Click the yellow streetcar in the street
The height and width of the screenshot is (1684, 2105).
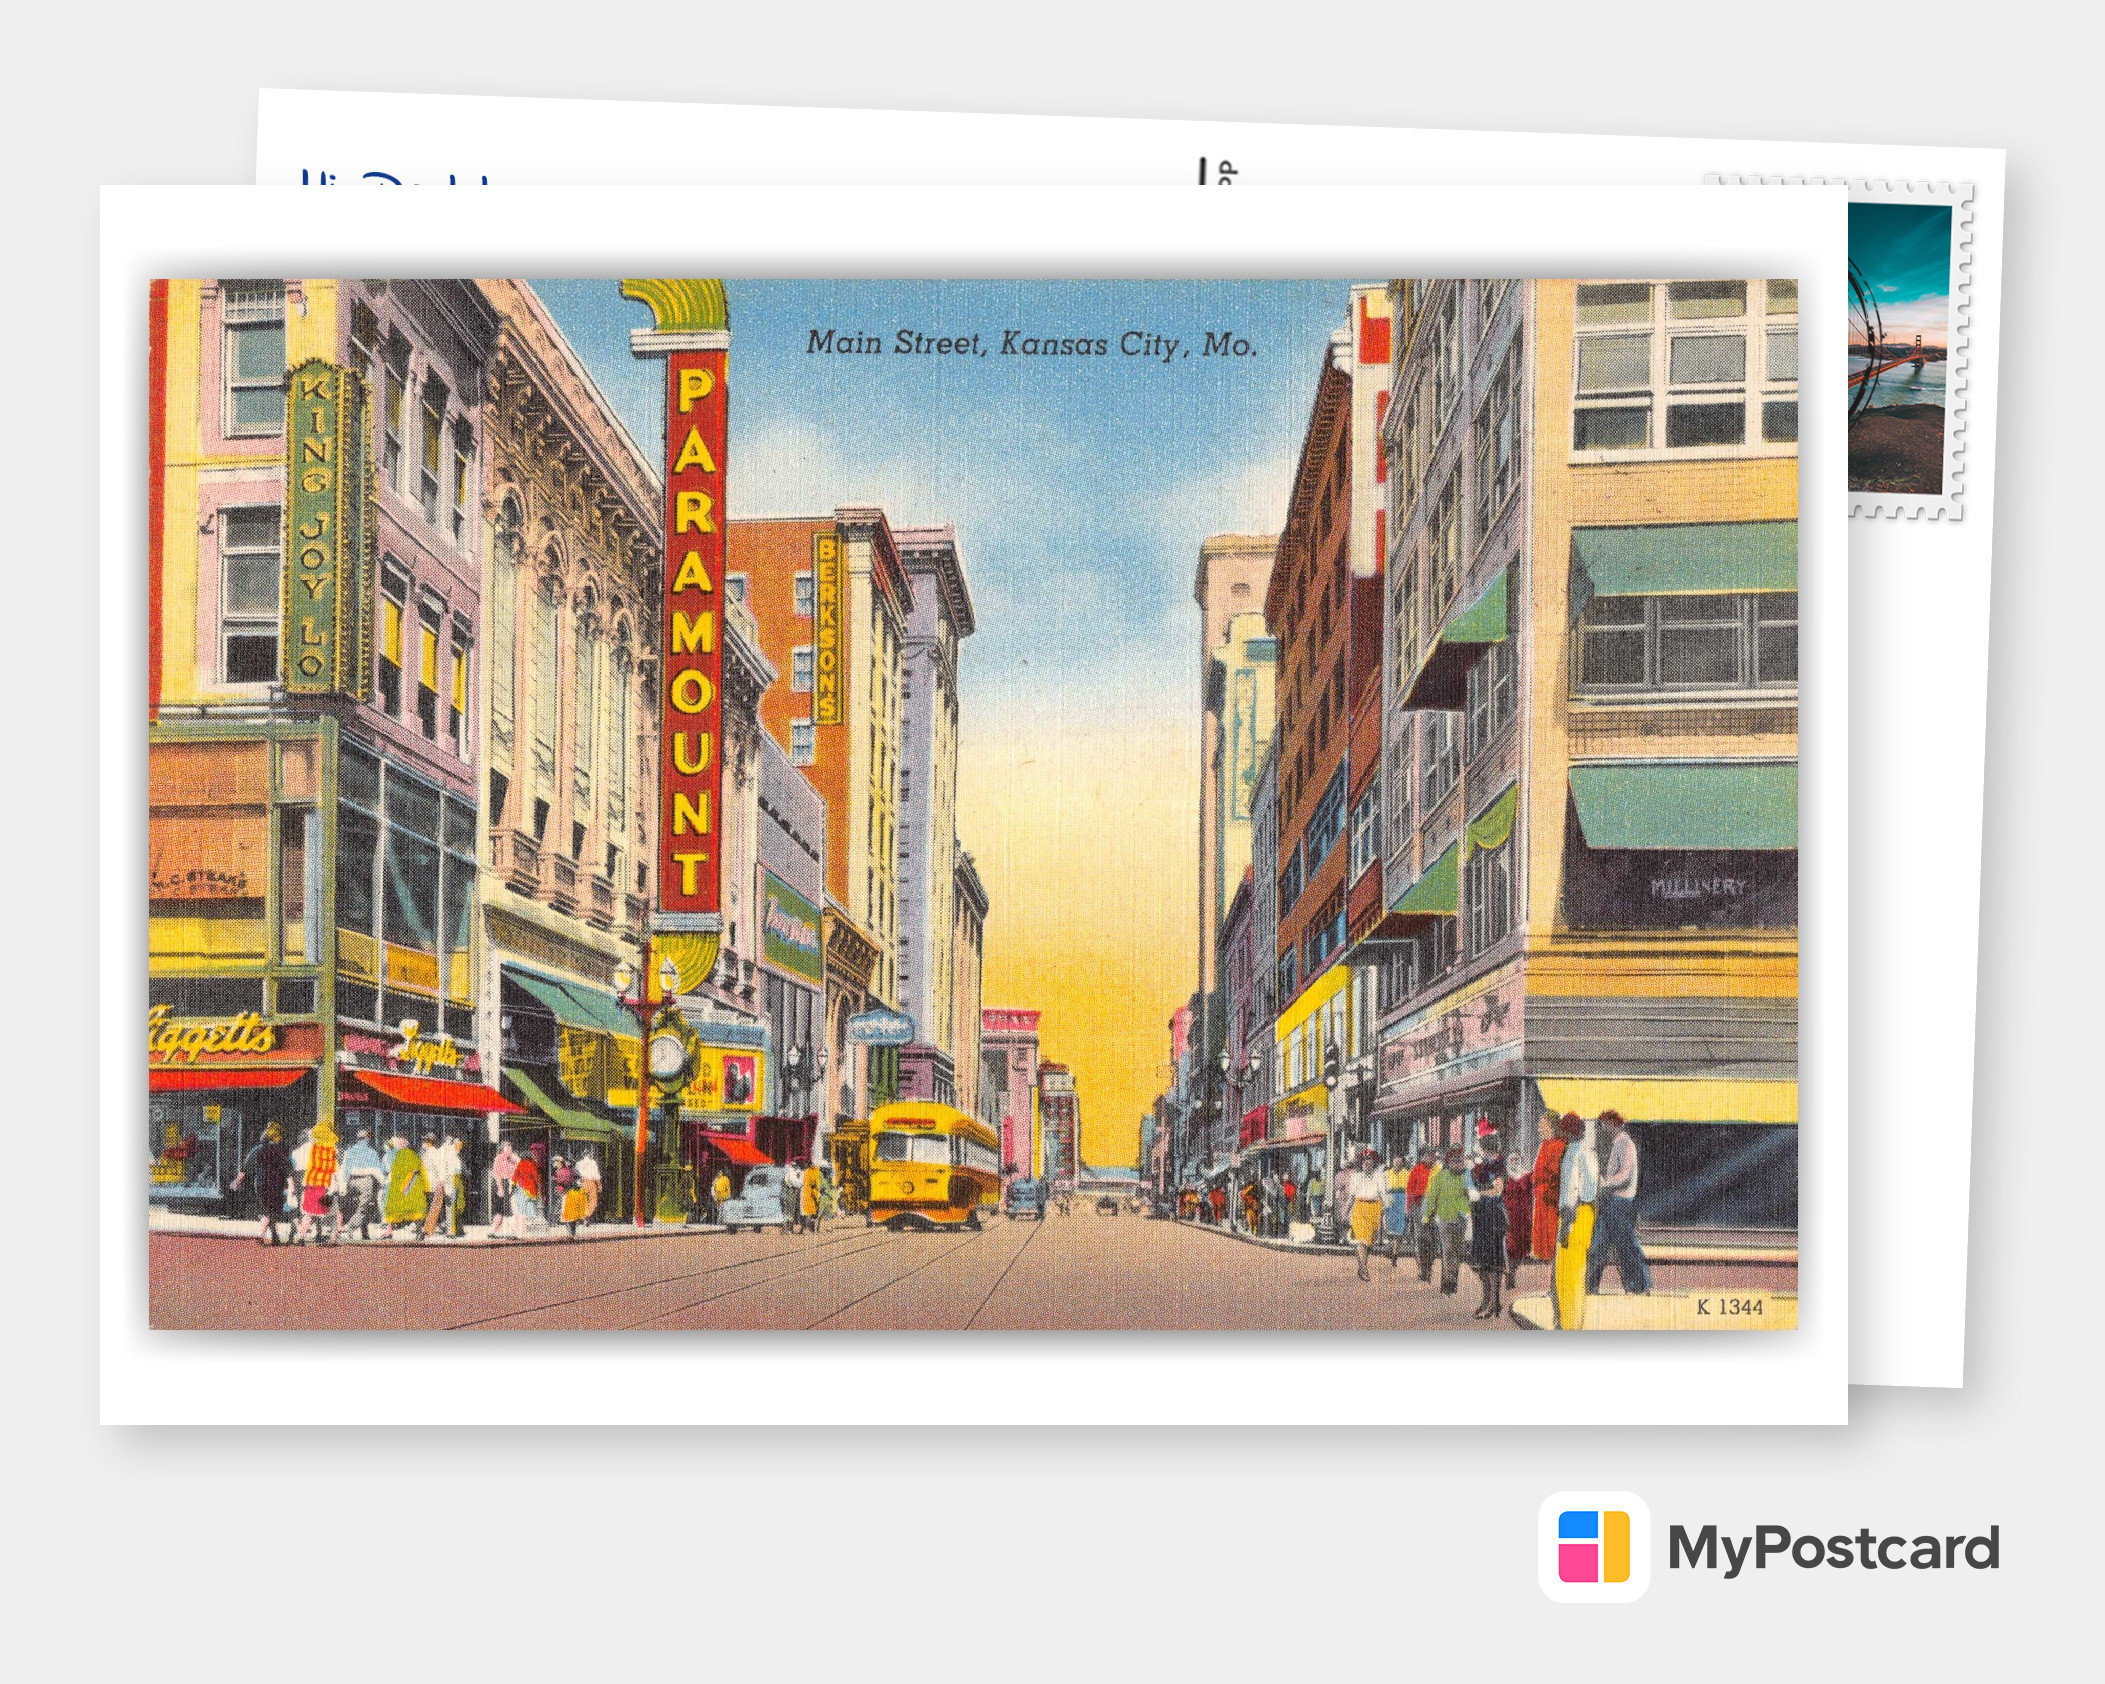pos(933,1164)
